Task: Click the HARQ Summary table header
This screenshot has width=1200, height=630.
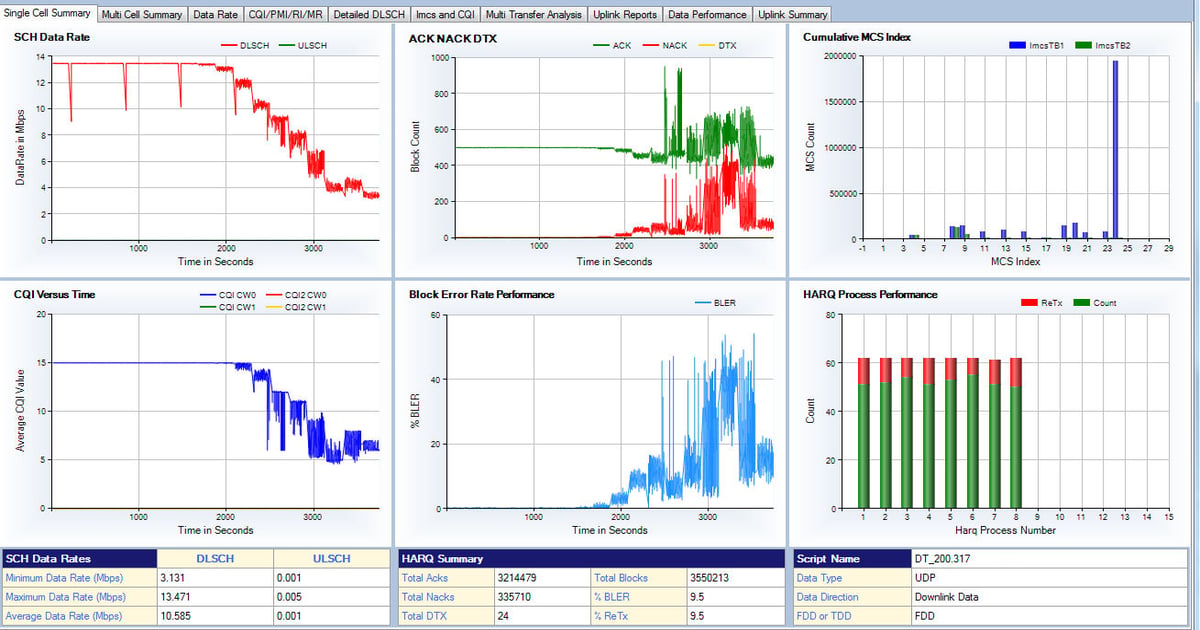Action: (590, 559)
